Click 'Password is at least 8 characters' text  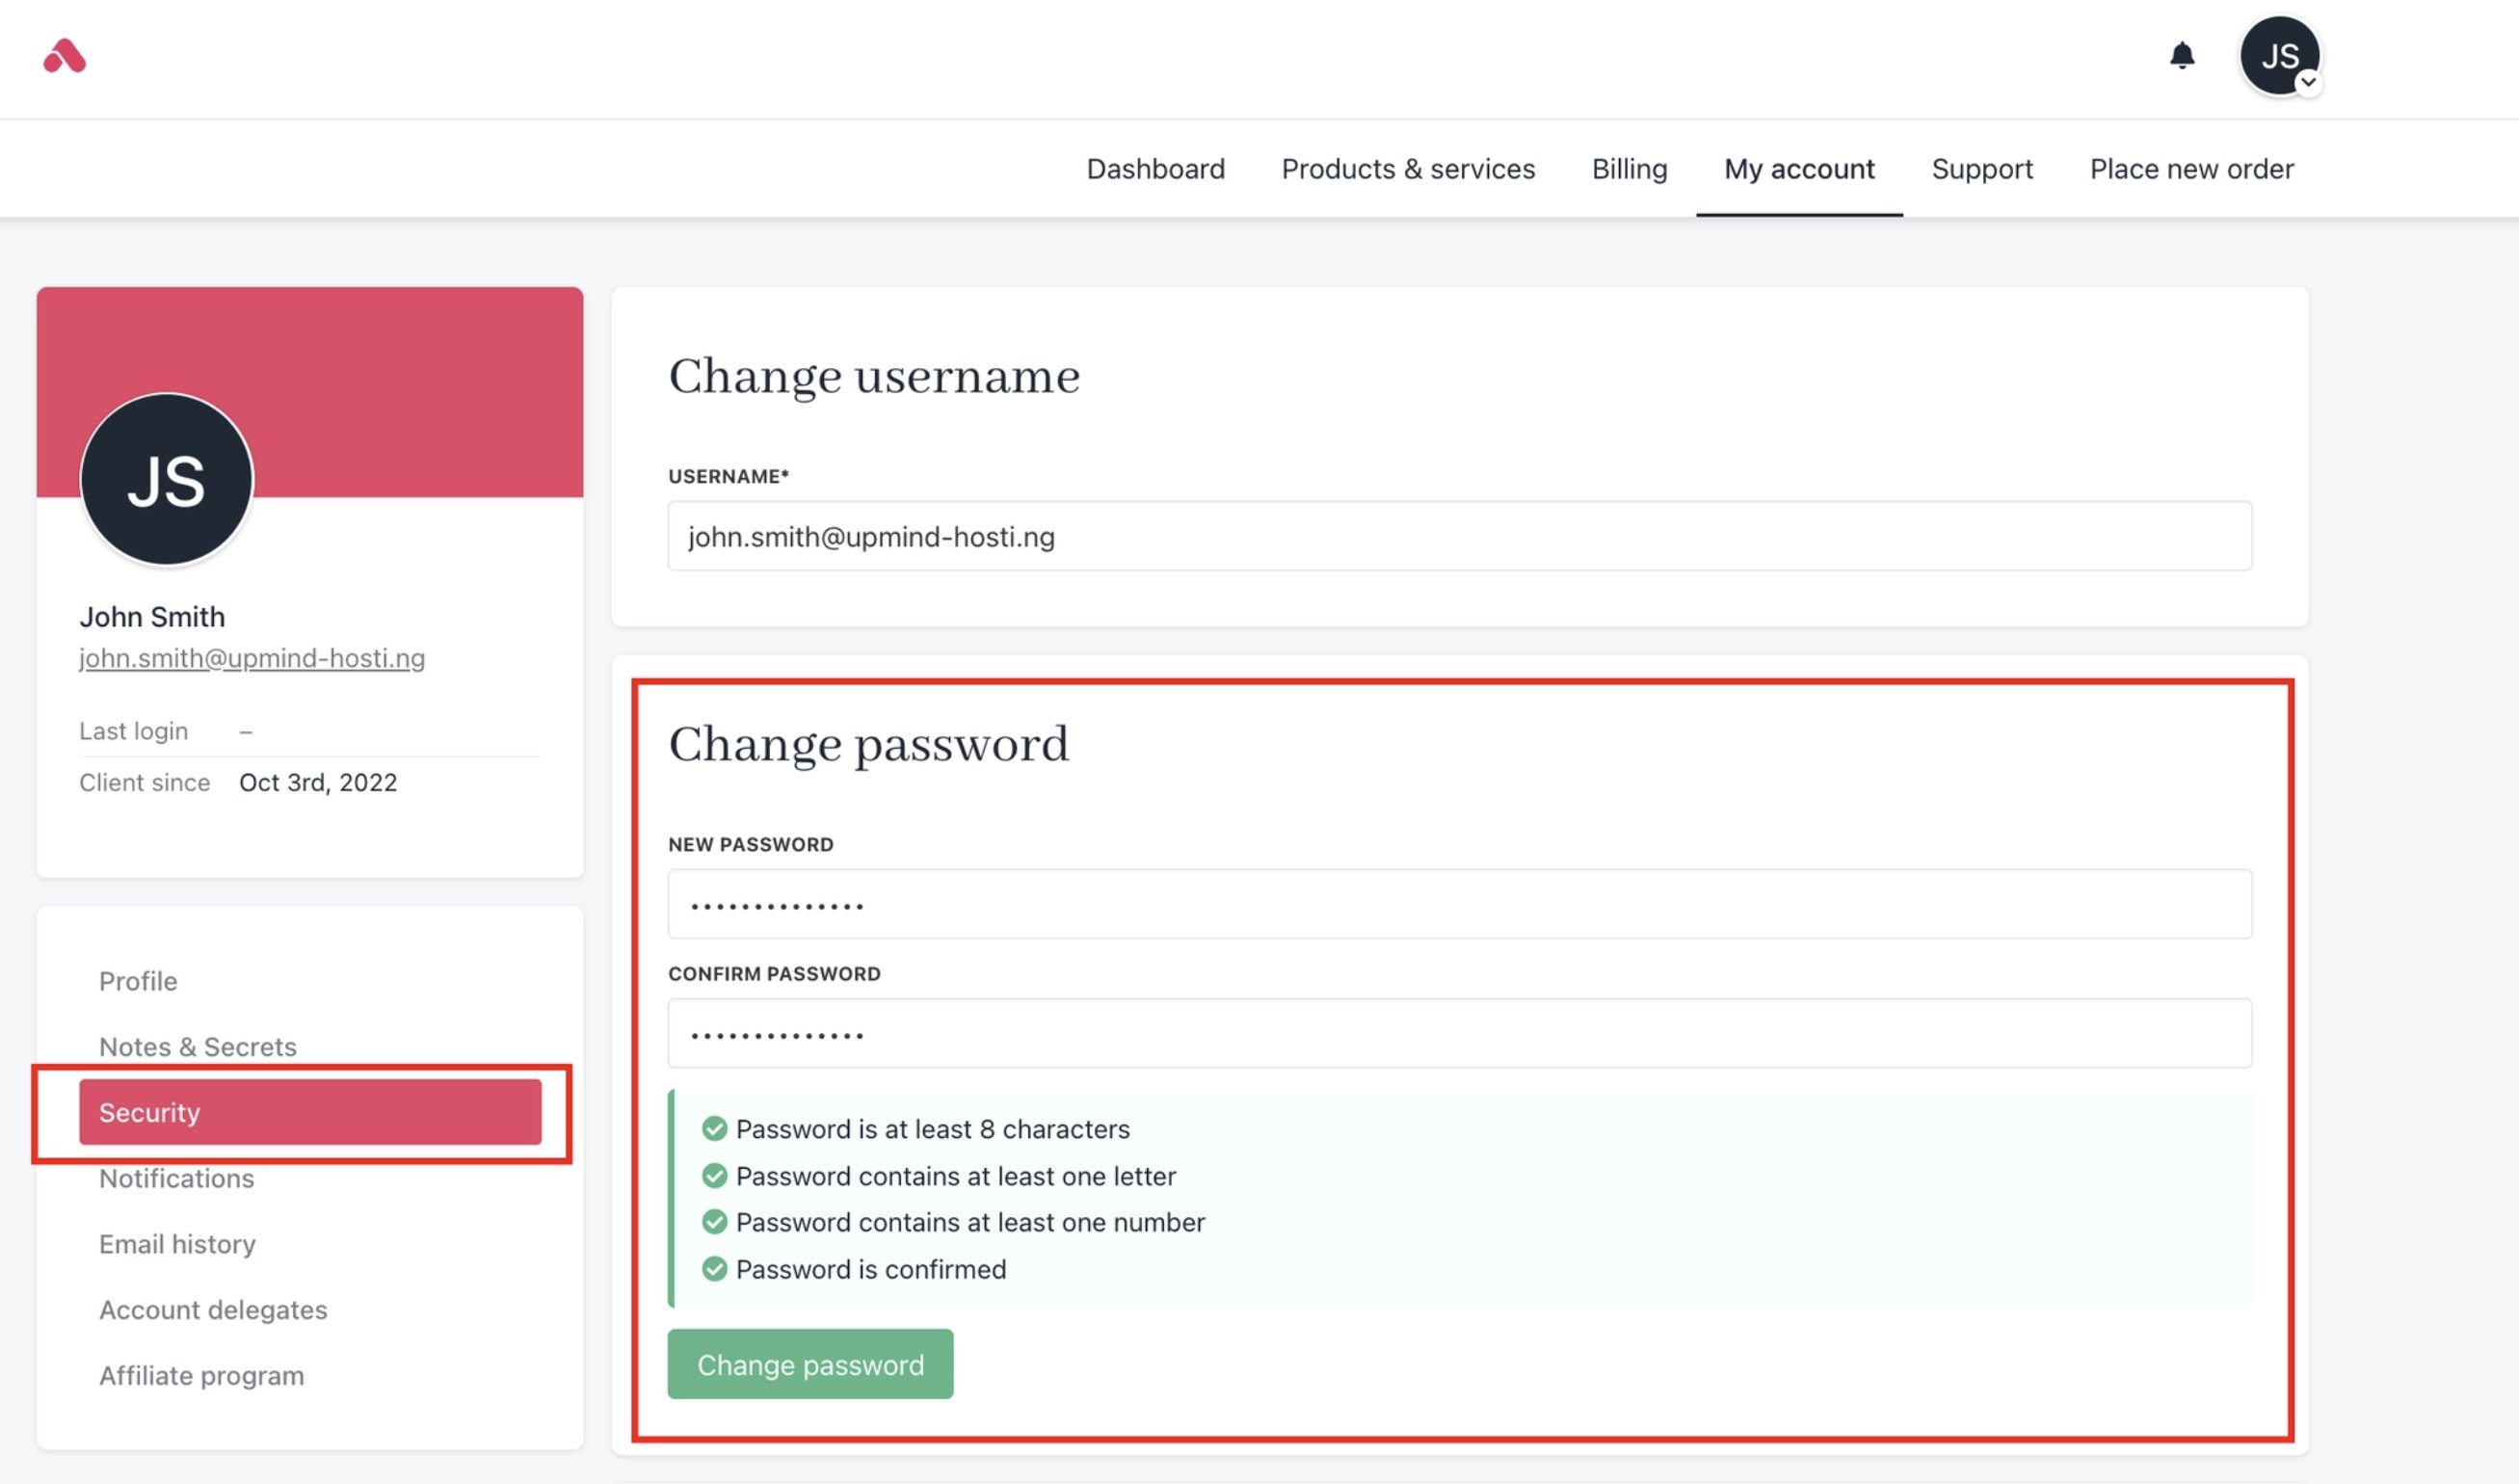(x=932, y=1129)
